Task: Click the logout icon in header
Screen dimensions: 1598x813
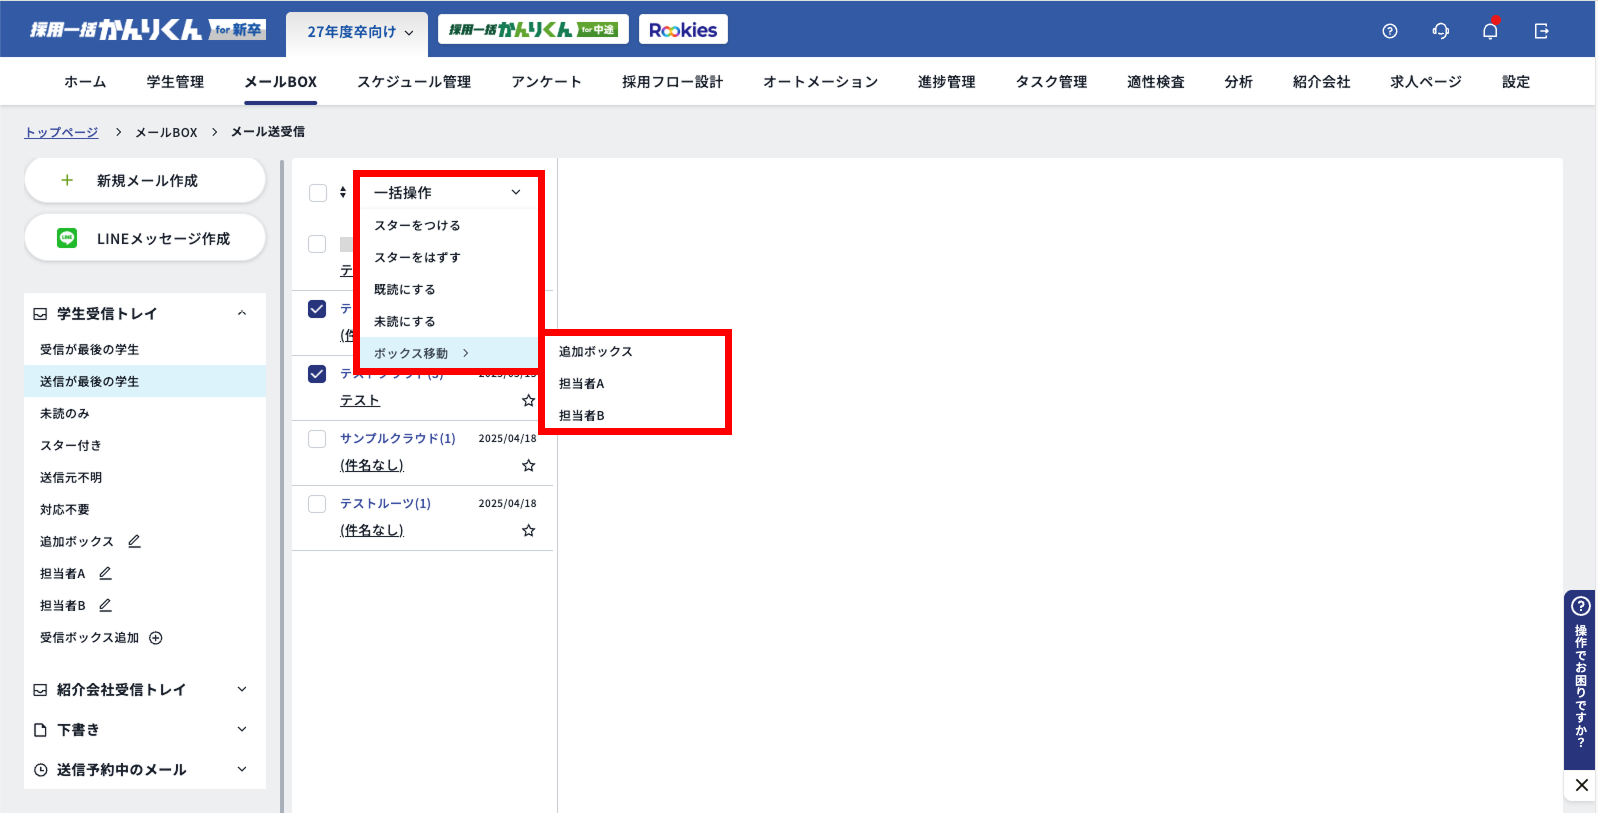Action: [x=1541, y=31]
